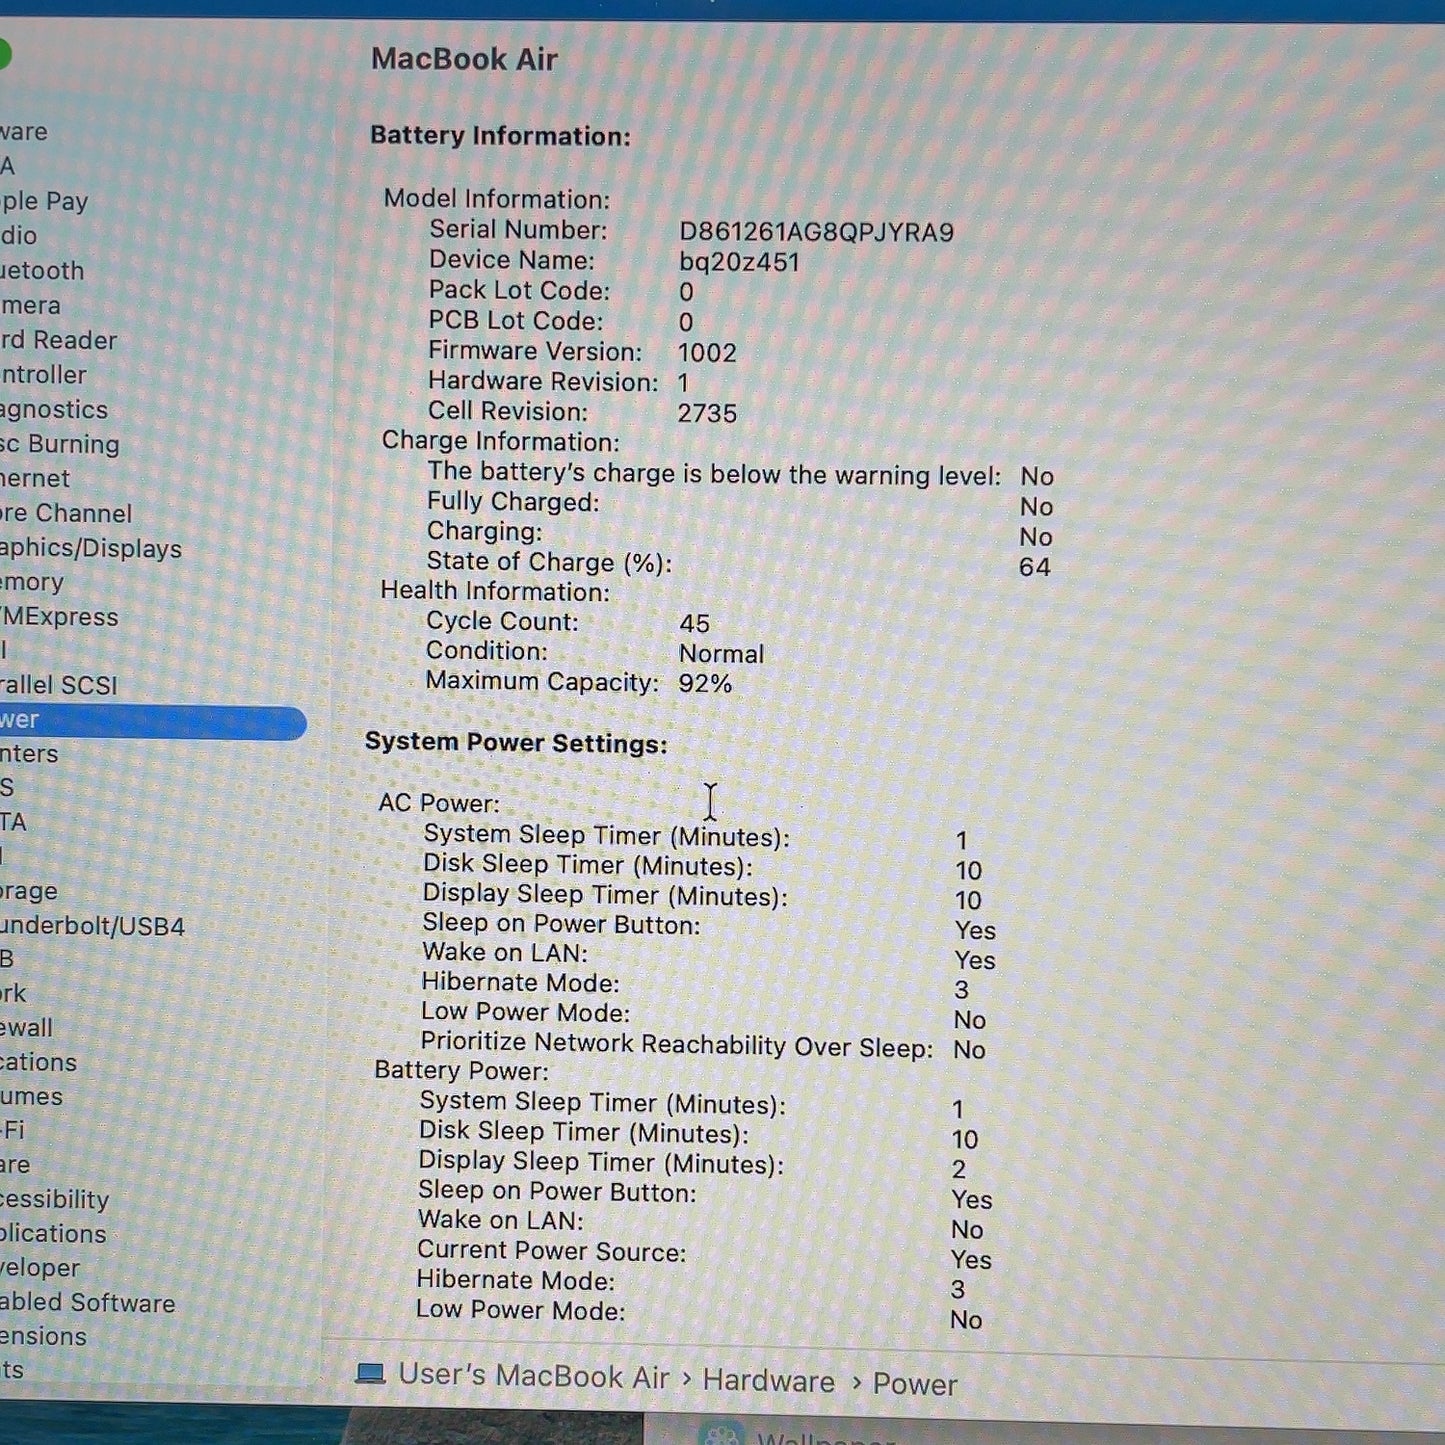Select serial number D861261AG8QPJYRA9
Screen dimensions: 1445x1445
[816, 233]
